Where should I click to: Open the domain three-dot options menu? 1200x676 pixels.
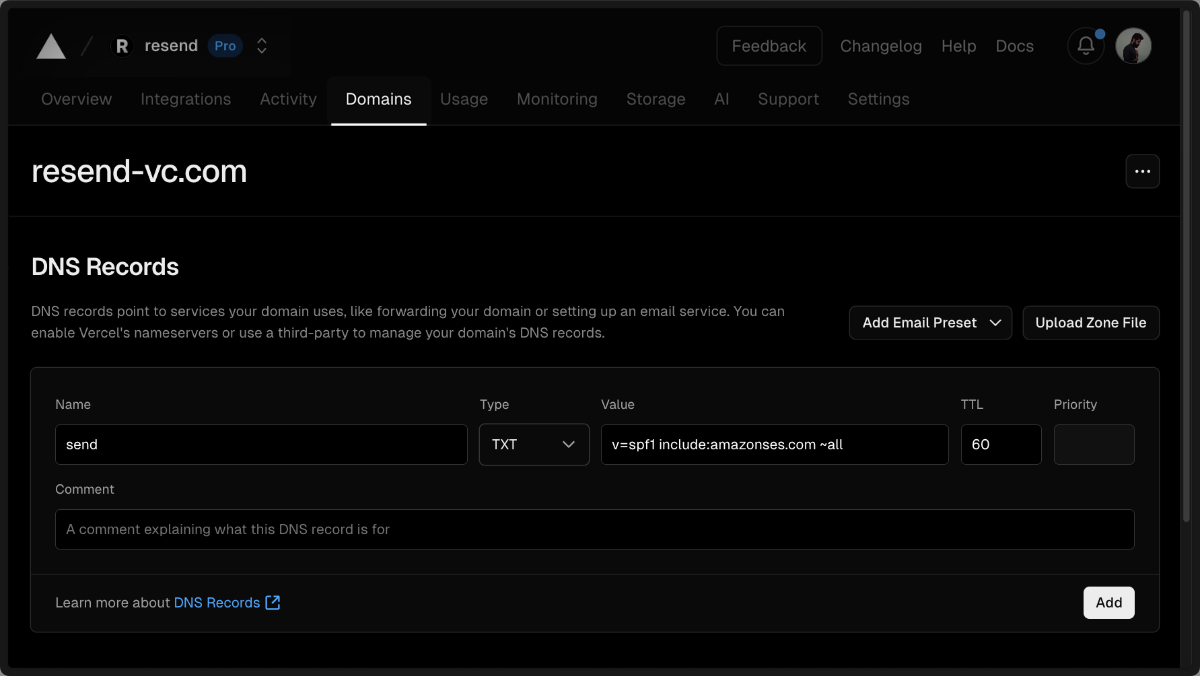(x=1143, y=171)
